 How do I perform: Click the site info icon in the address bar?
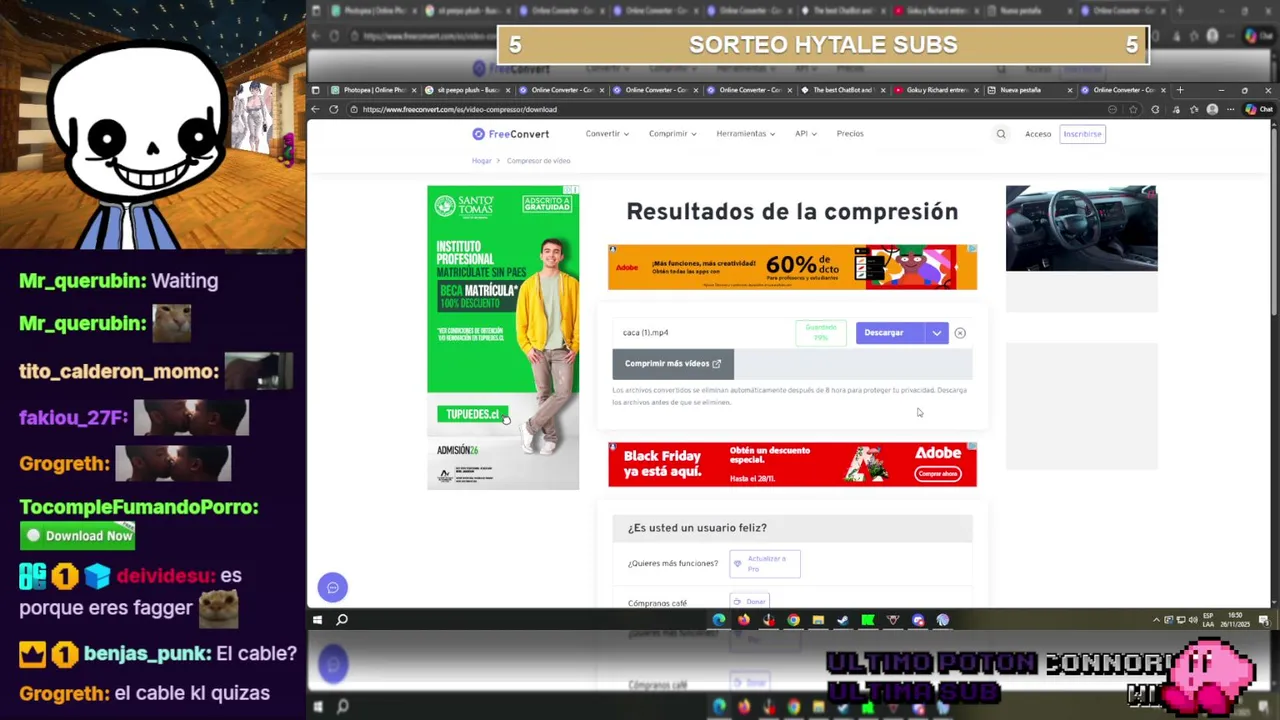point(355,109)
